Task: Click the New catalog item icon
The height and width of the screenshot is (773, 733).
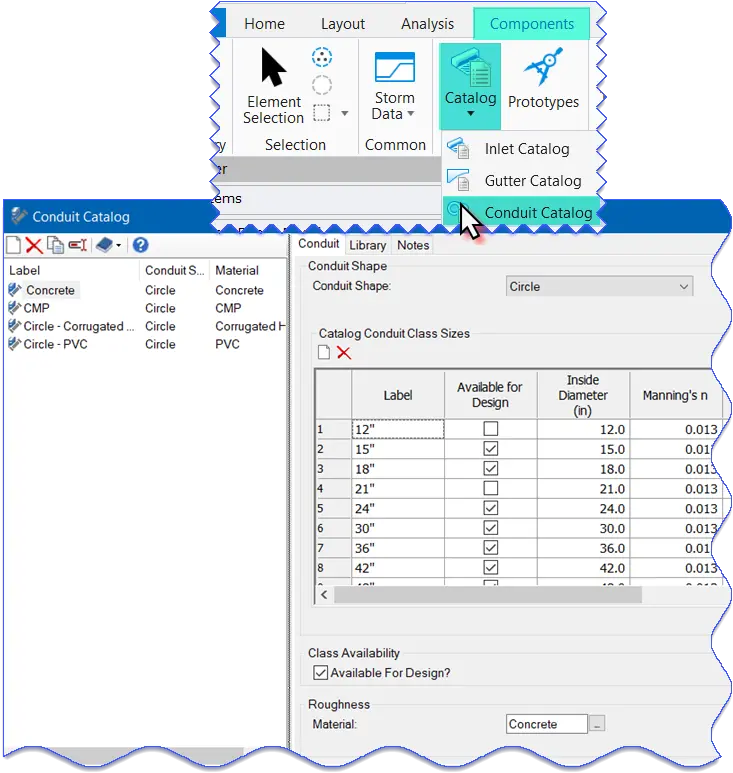Action: click(x=13, y=245)
